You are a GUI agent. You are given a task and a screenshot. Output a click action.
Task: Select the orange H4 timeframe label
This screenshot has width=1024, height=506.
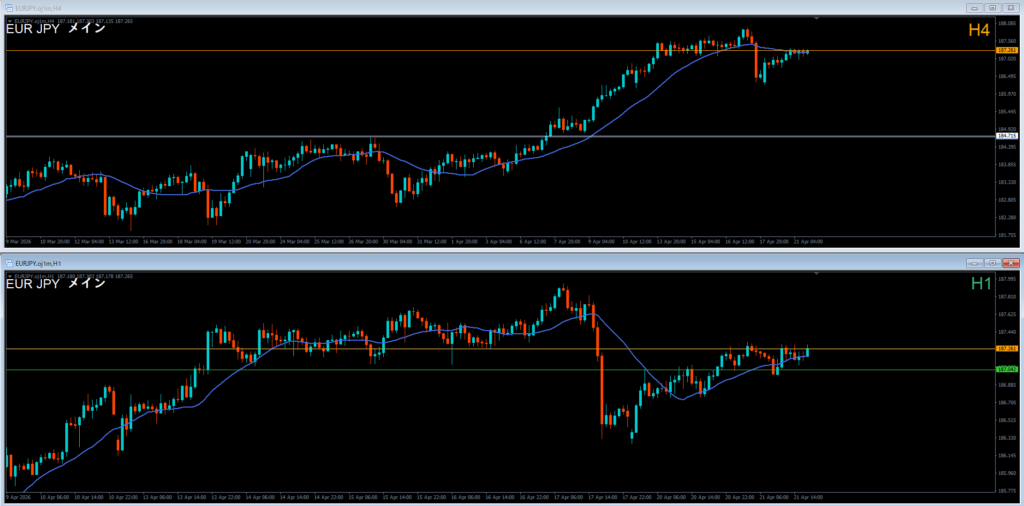978,31
